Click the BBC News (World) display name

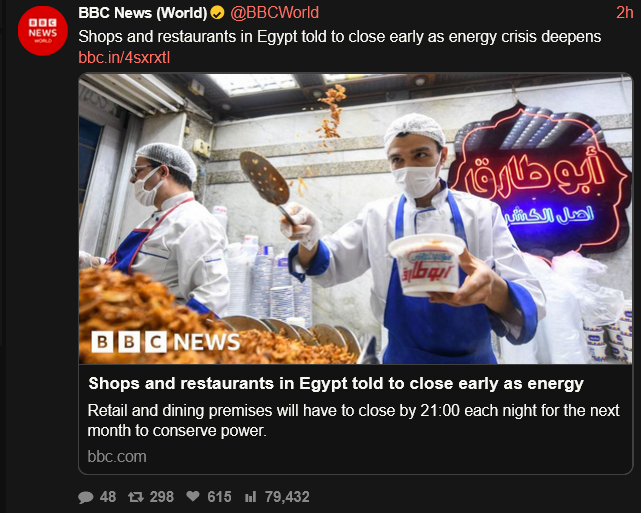pyautogui.click(x=143, y=13)
